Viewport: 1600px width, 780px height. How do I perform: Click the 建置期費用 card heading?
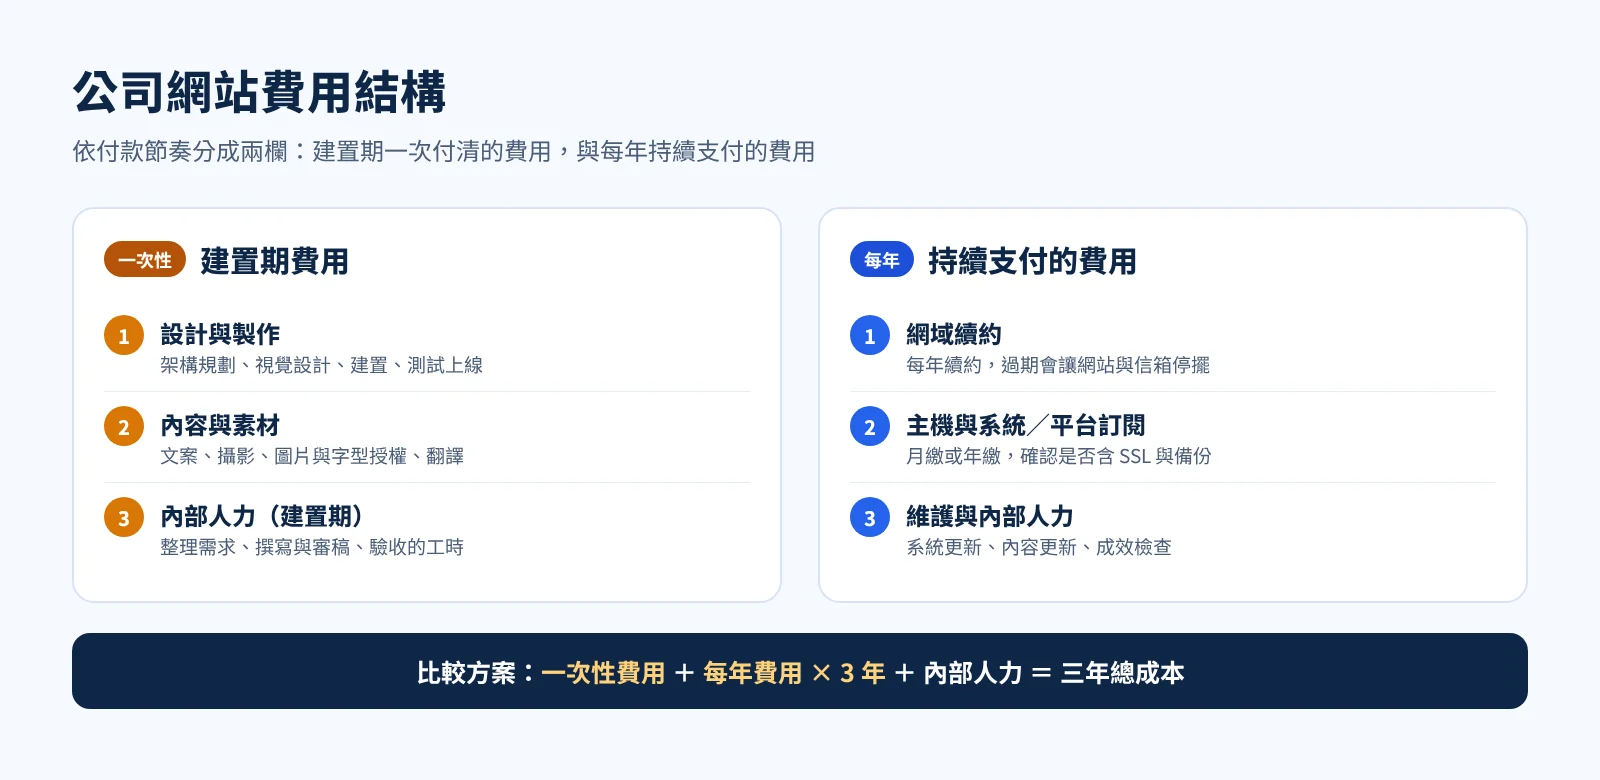click(x=275, y=261)
